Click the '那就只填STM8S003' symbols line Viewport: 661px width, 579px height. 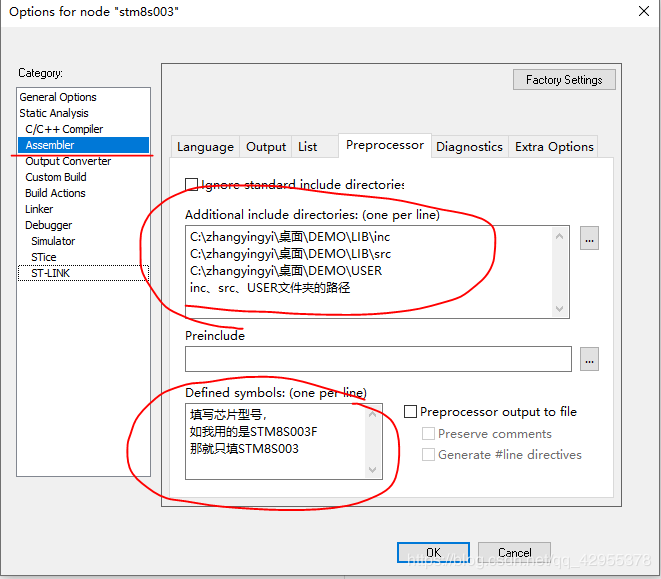tap(244, 448)
